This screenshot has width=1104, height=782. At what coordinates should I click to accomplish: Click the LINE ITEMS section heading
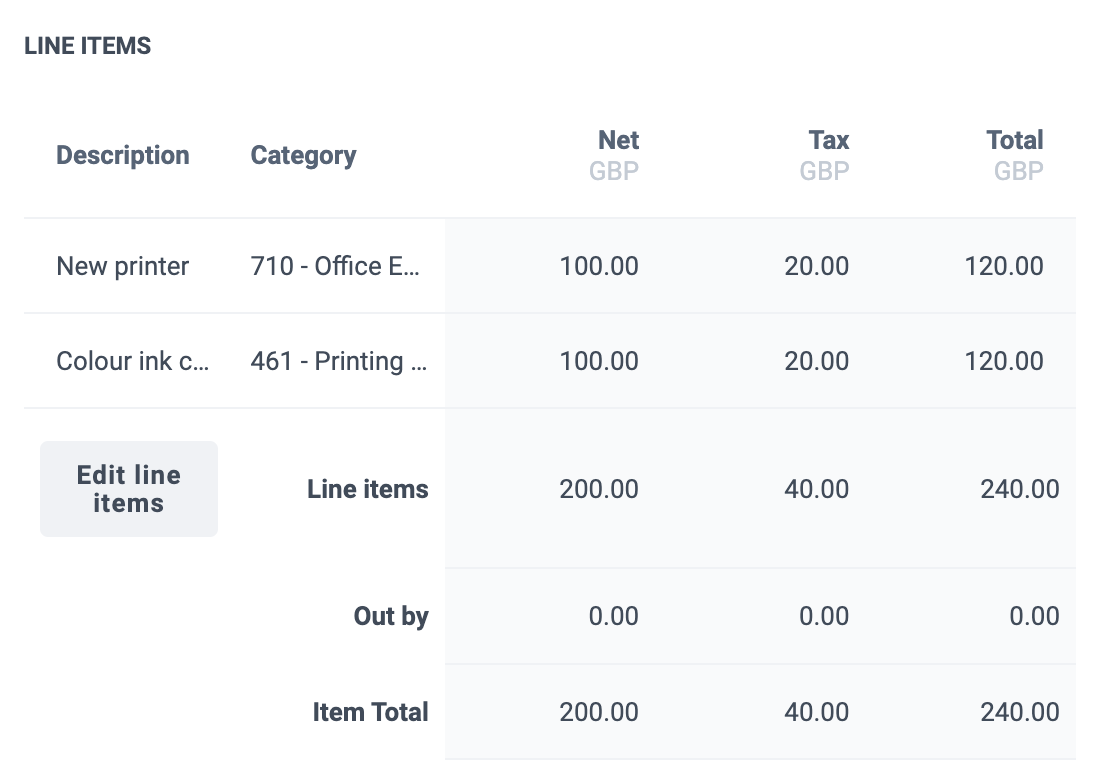(87, 46)
